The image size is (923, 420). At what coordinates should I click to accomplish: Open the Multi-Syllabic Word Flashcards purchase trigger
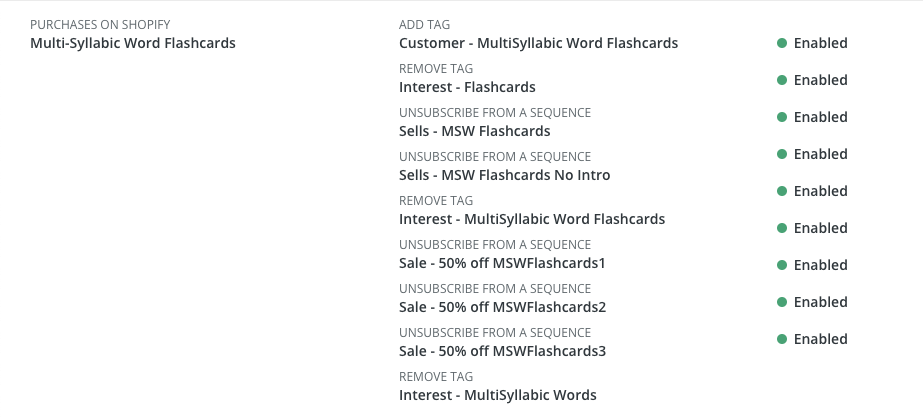[132, 44]
